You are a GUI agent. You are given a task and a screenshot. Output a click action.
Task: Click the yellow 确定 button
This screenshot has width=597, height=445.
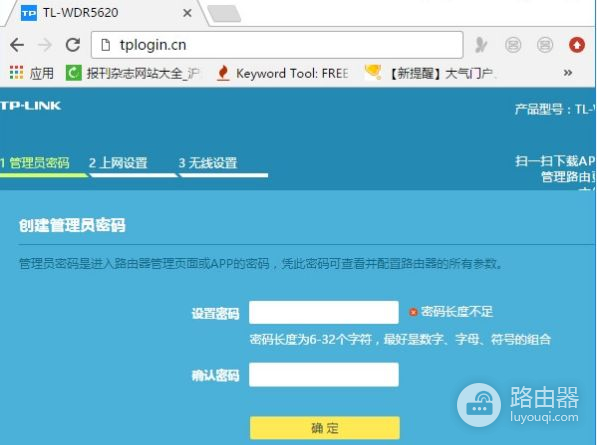pos(325,428)
